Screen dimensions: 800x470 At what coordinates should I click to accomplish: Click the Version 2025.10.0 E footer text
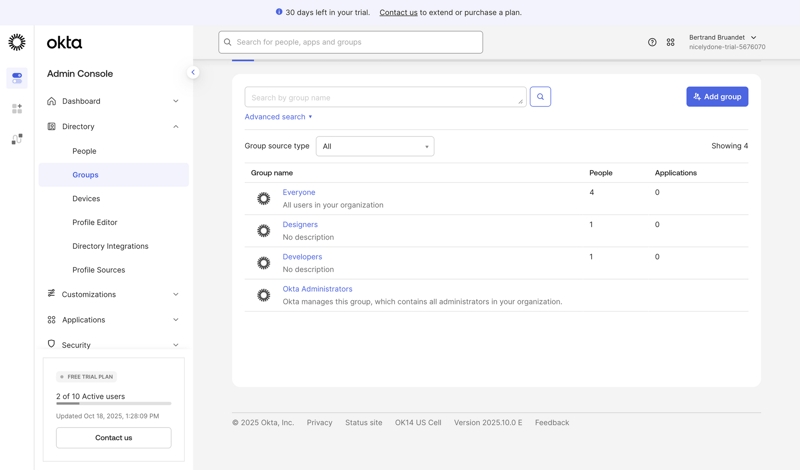[x=488, y=423]
